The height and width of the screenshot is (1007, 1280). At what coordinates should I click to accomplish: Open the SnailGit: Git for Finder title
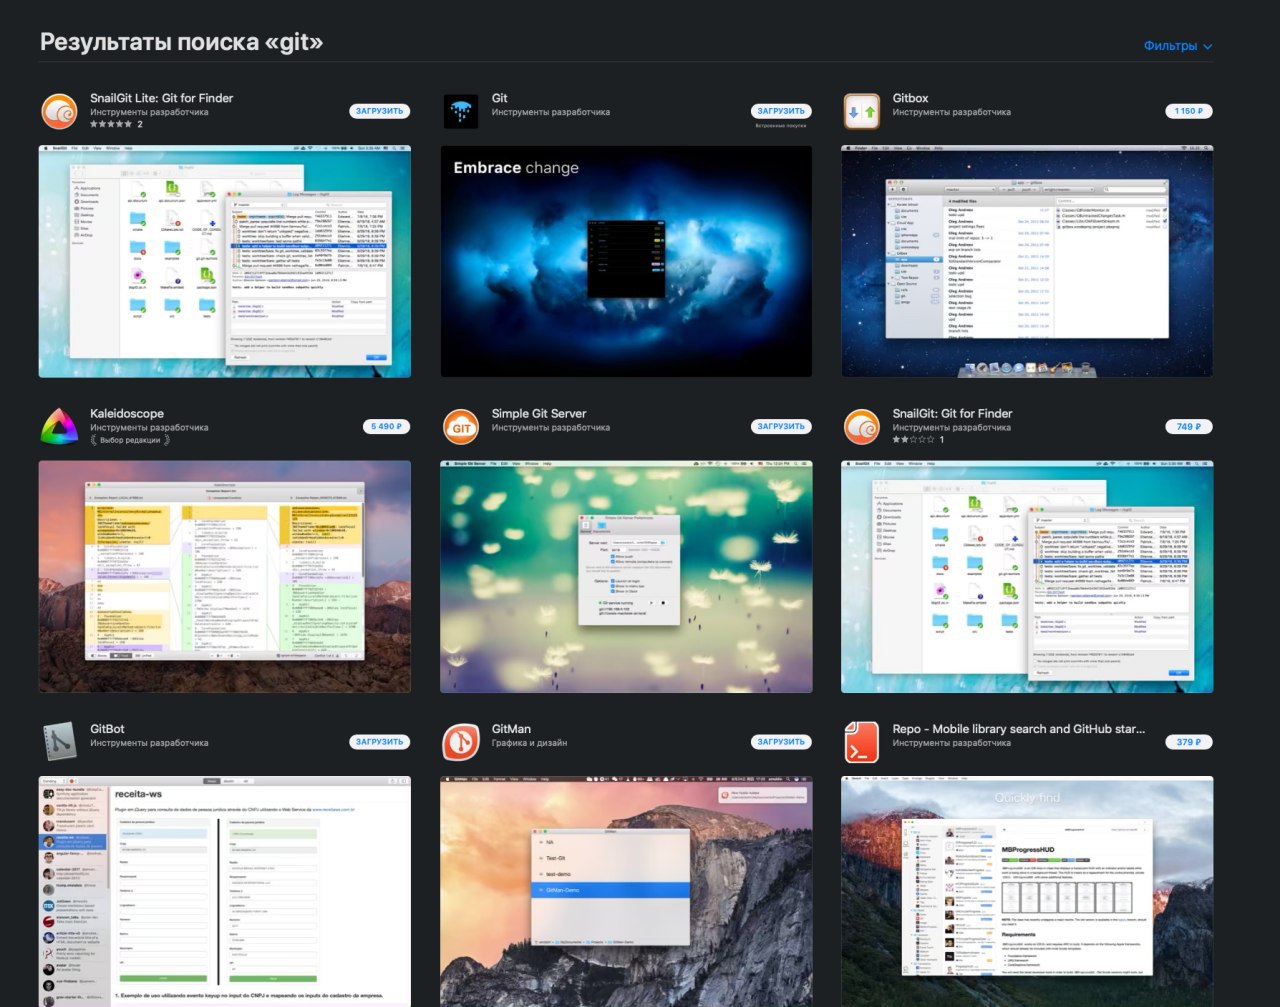[x=952, y=413]
